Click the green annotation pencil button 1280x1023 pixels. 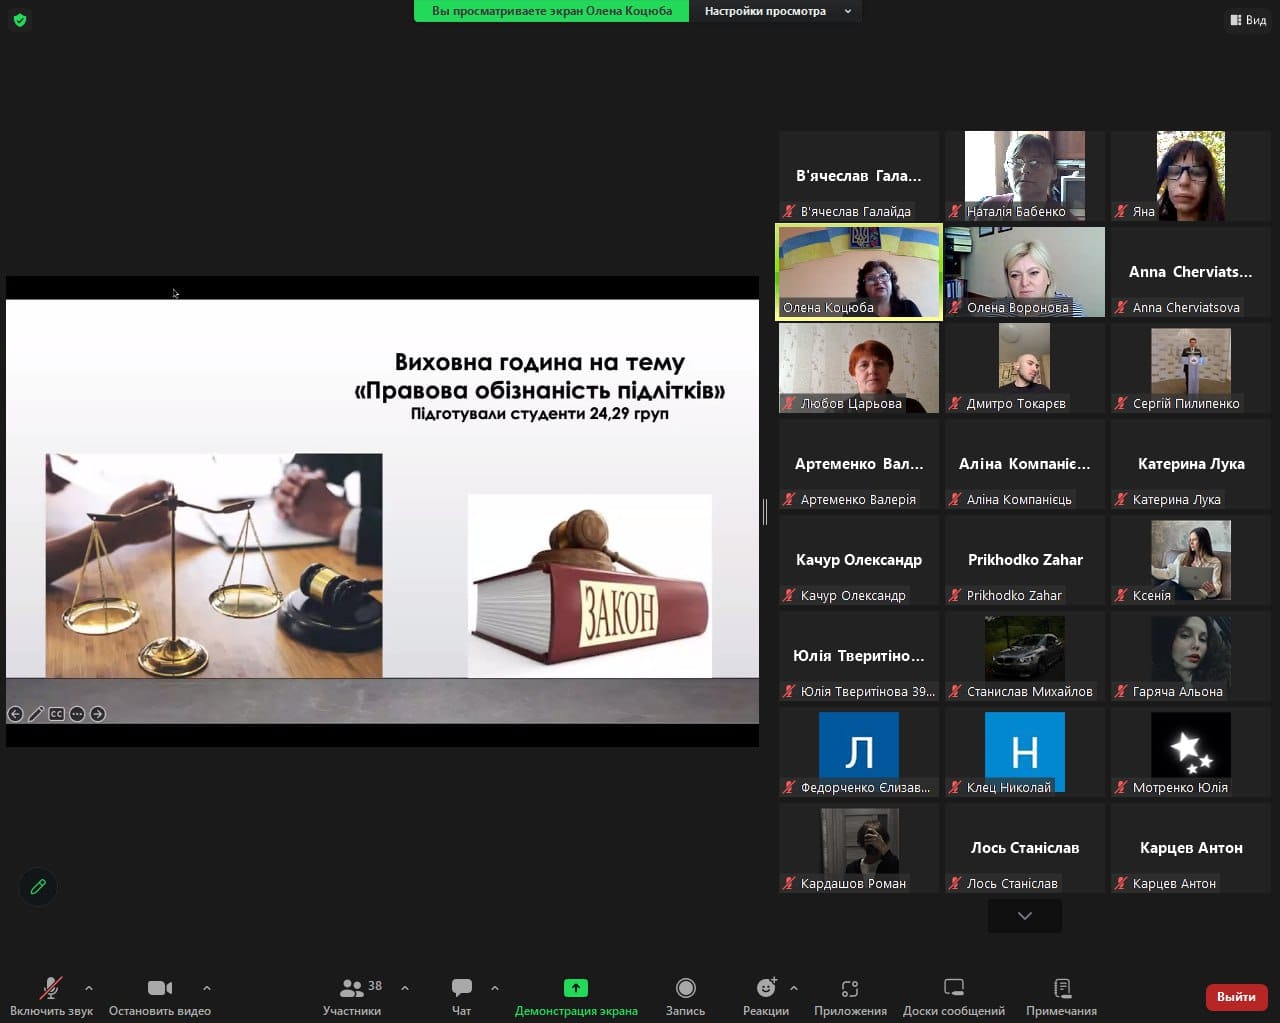38,887
